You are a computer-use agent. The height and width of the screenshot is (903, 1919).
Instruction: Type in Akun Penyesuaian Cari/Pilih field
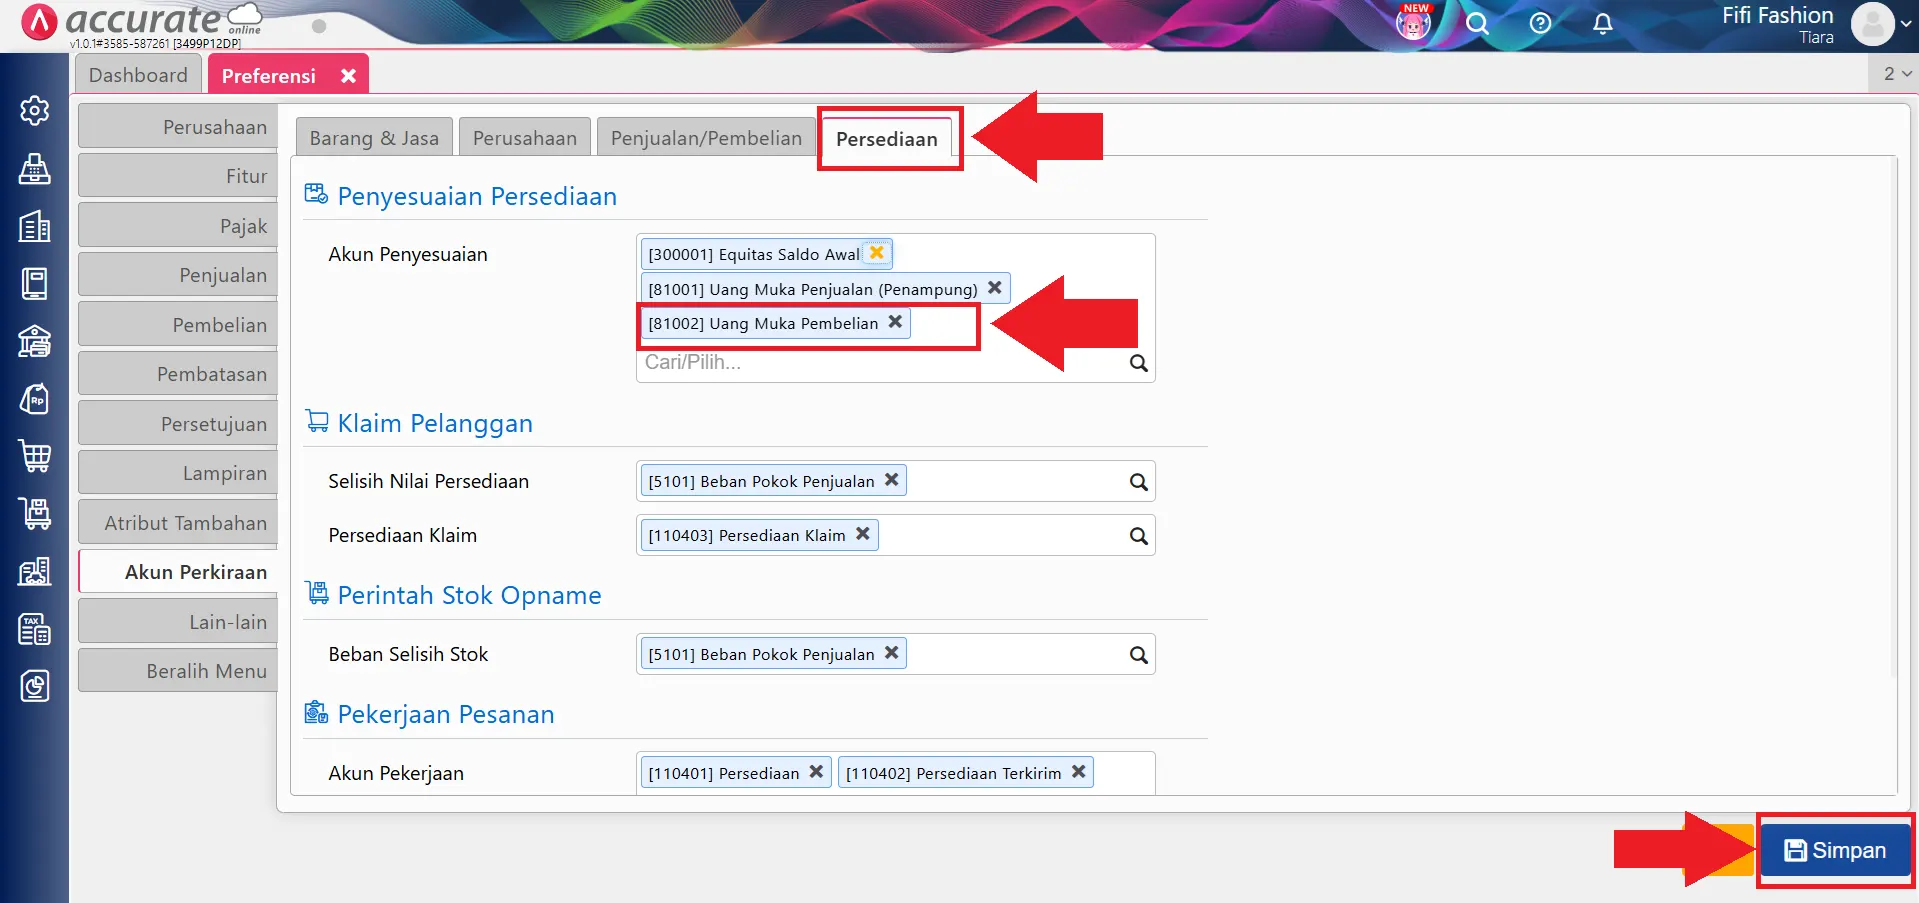point(880,363)
